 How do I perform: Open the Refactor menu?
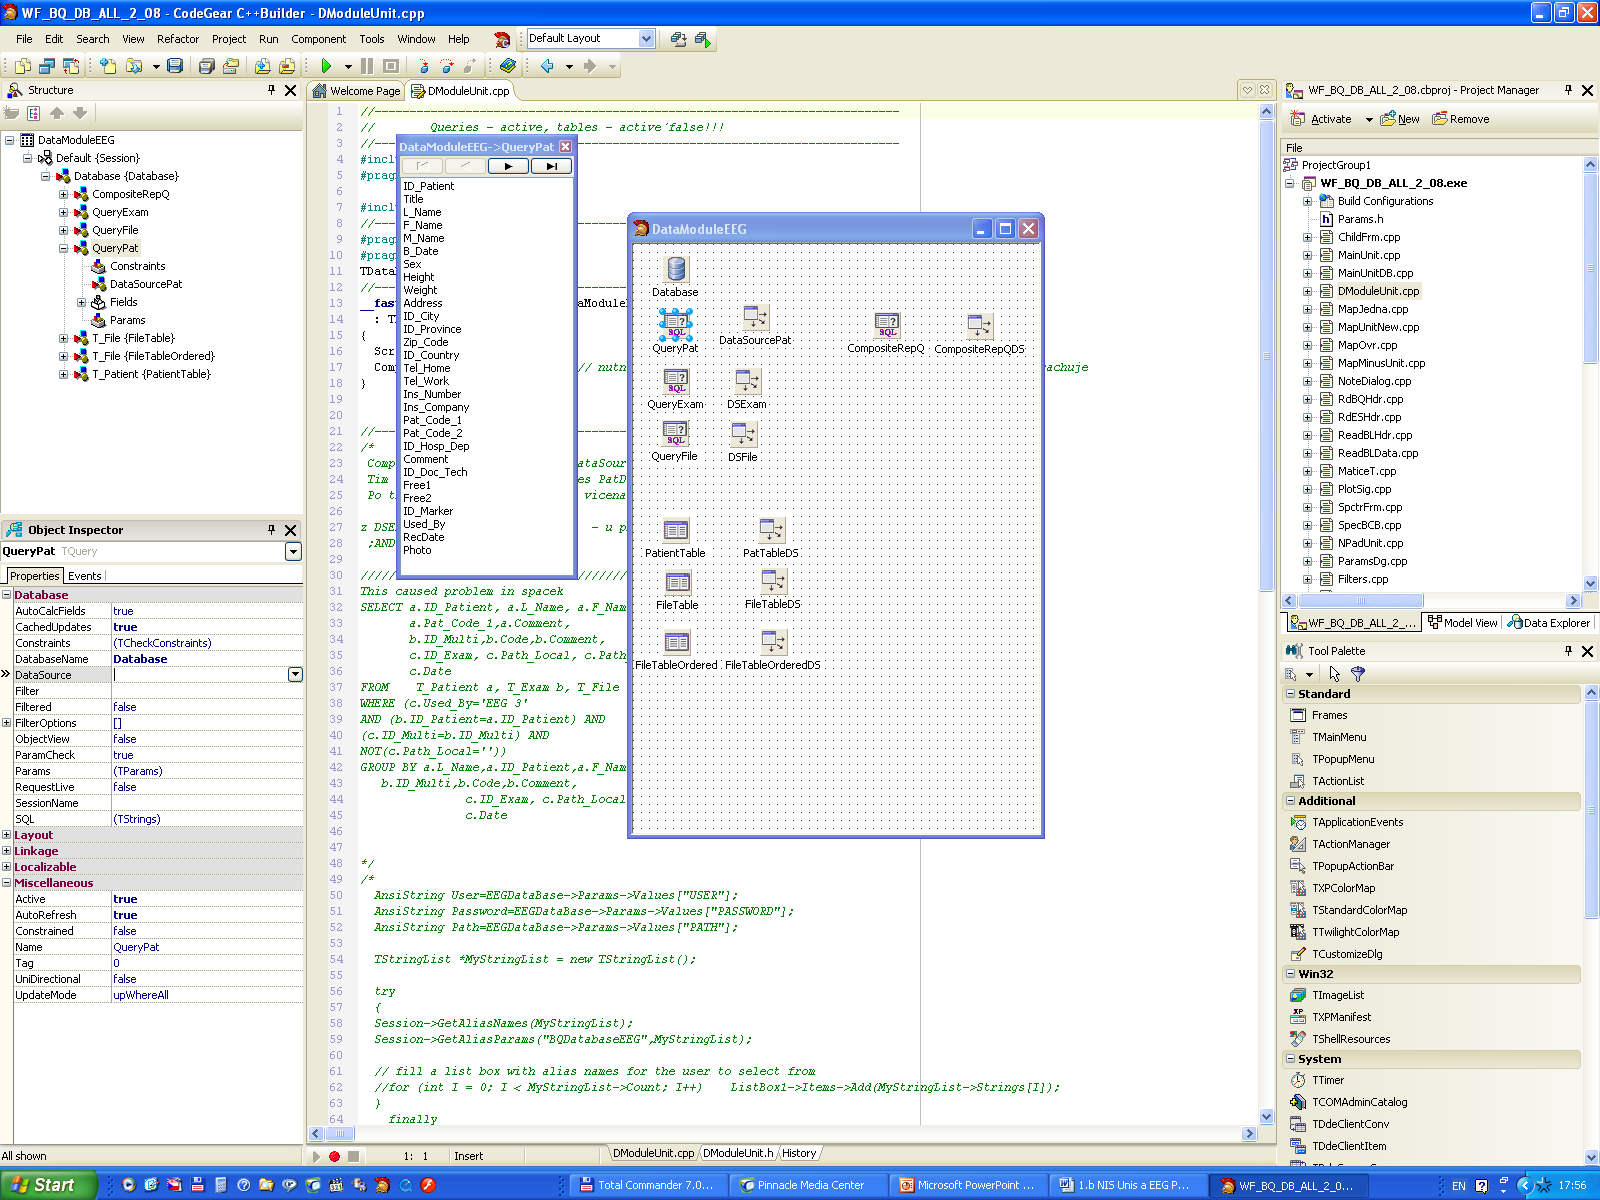[x=178, y=39]
